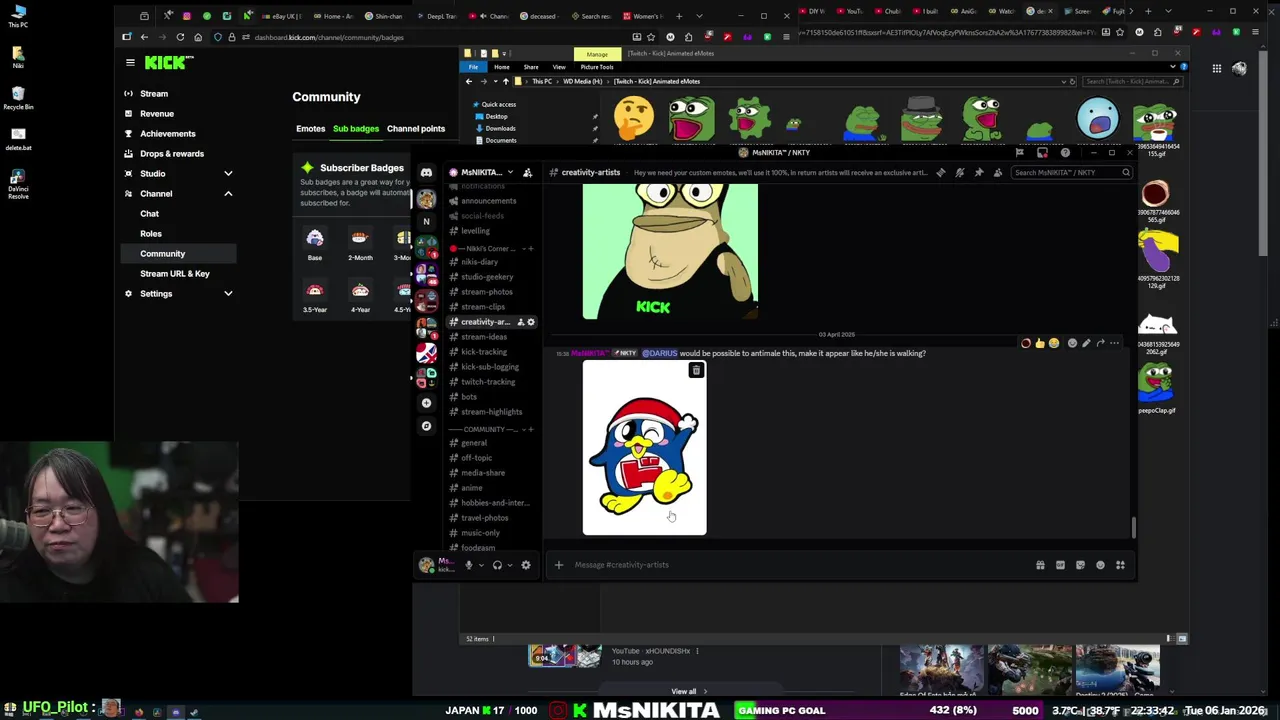This screenshot has width=1280, height=720.
Task: Add a server in Discord sidebar
Action: click(426, 403)
